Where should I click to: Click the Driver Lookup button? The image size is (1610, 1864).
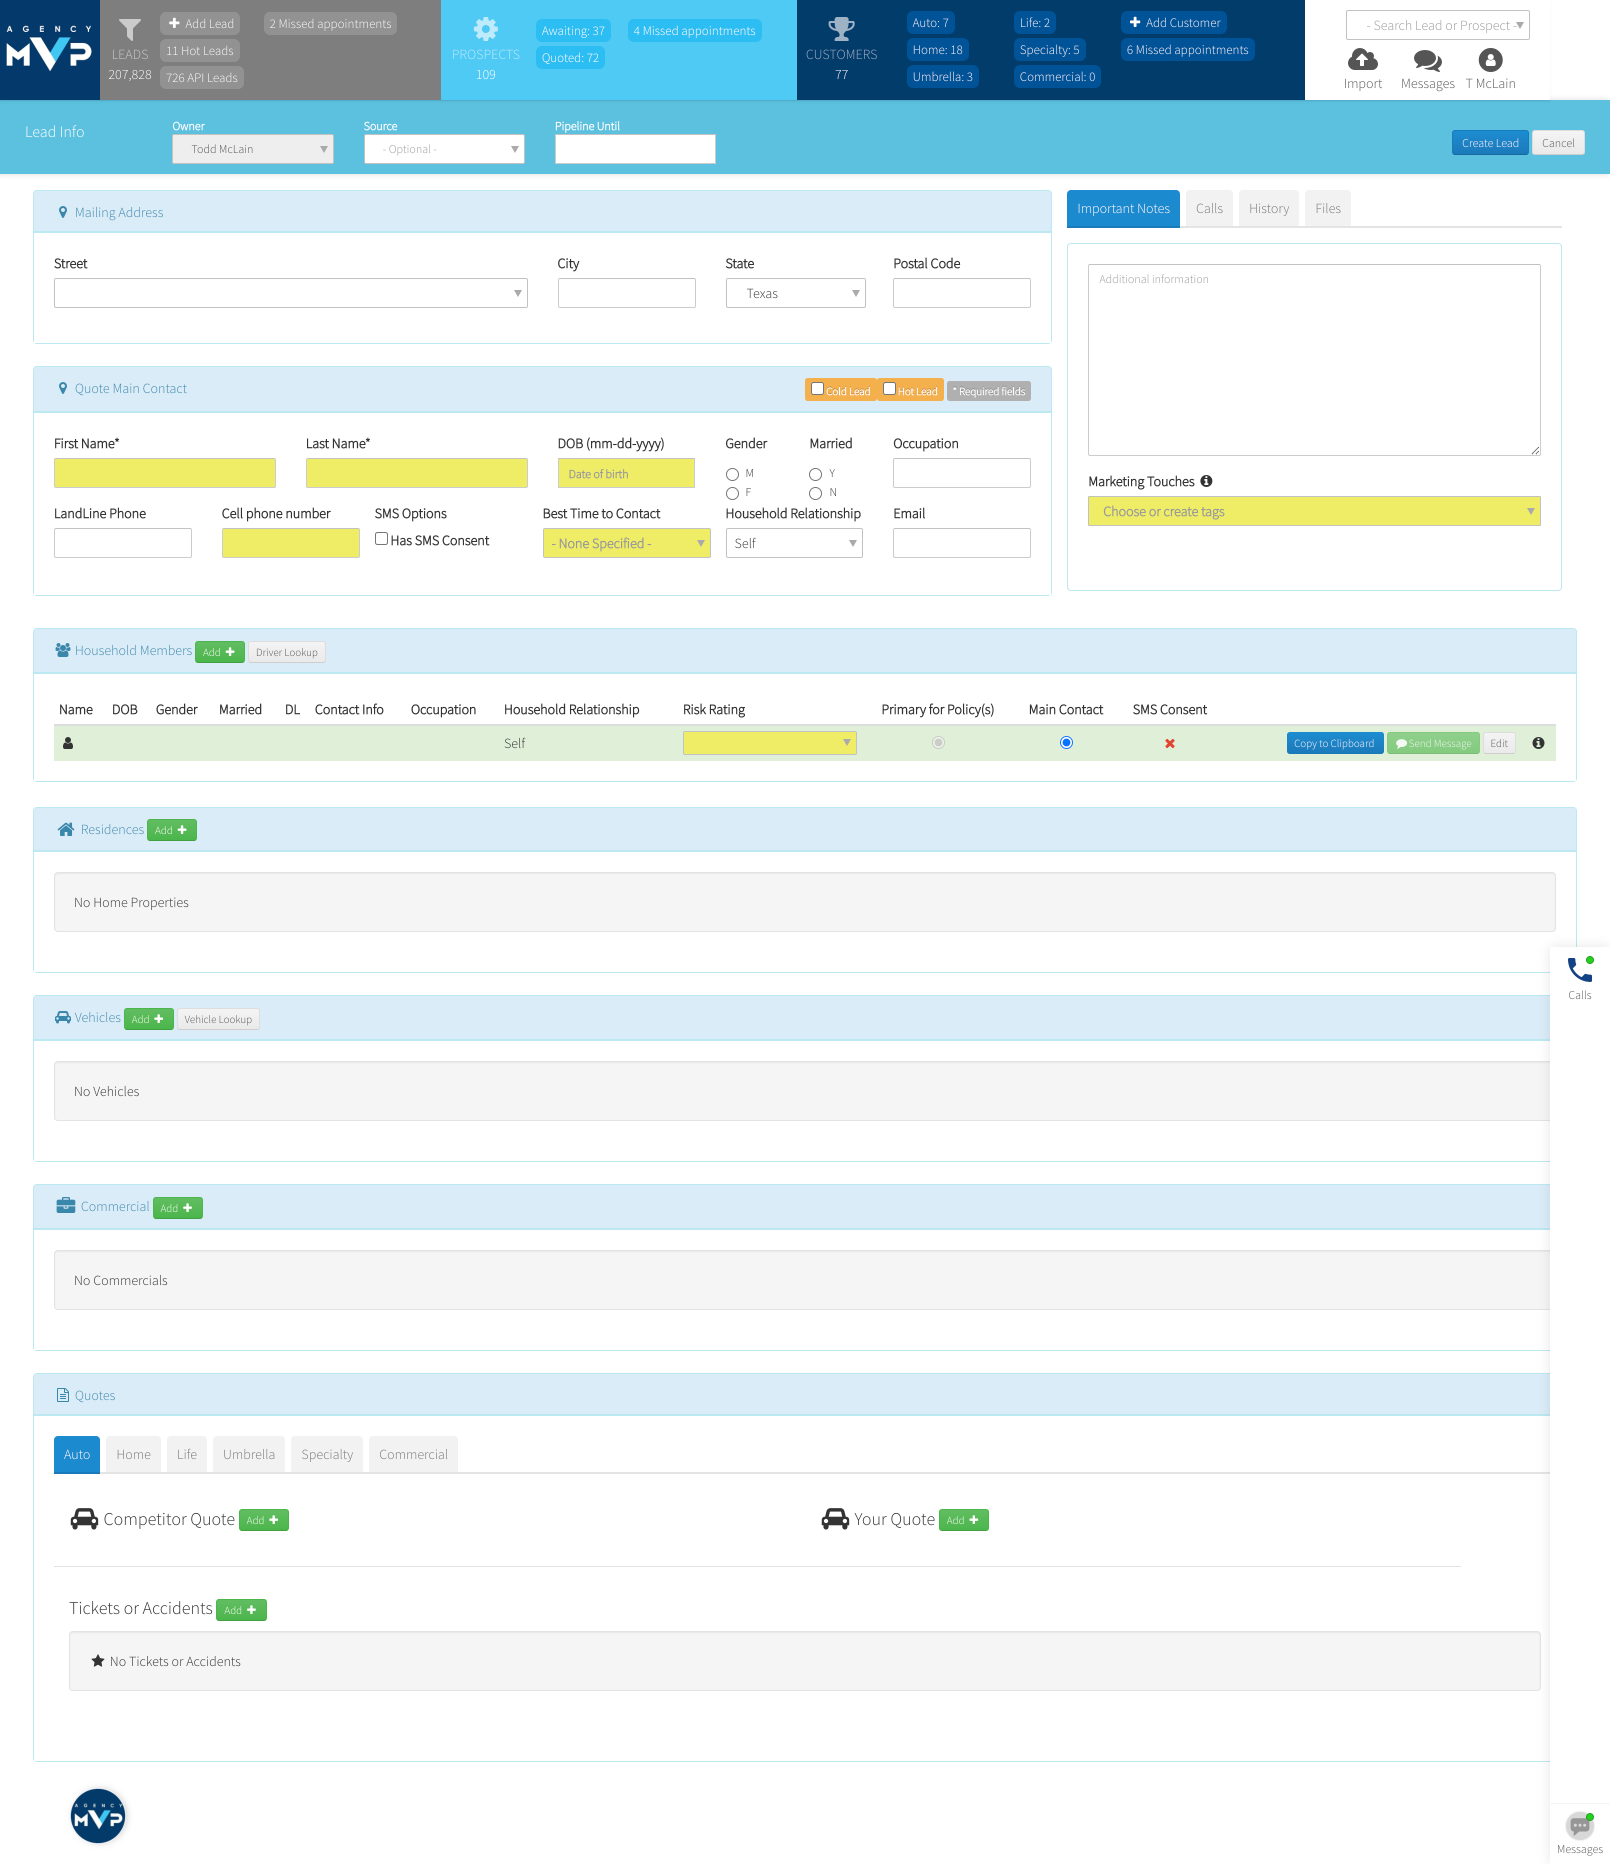tap(286, 651)
